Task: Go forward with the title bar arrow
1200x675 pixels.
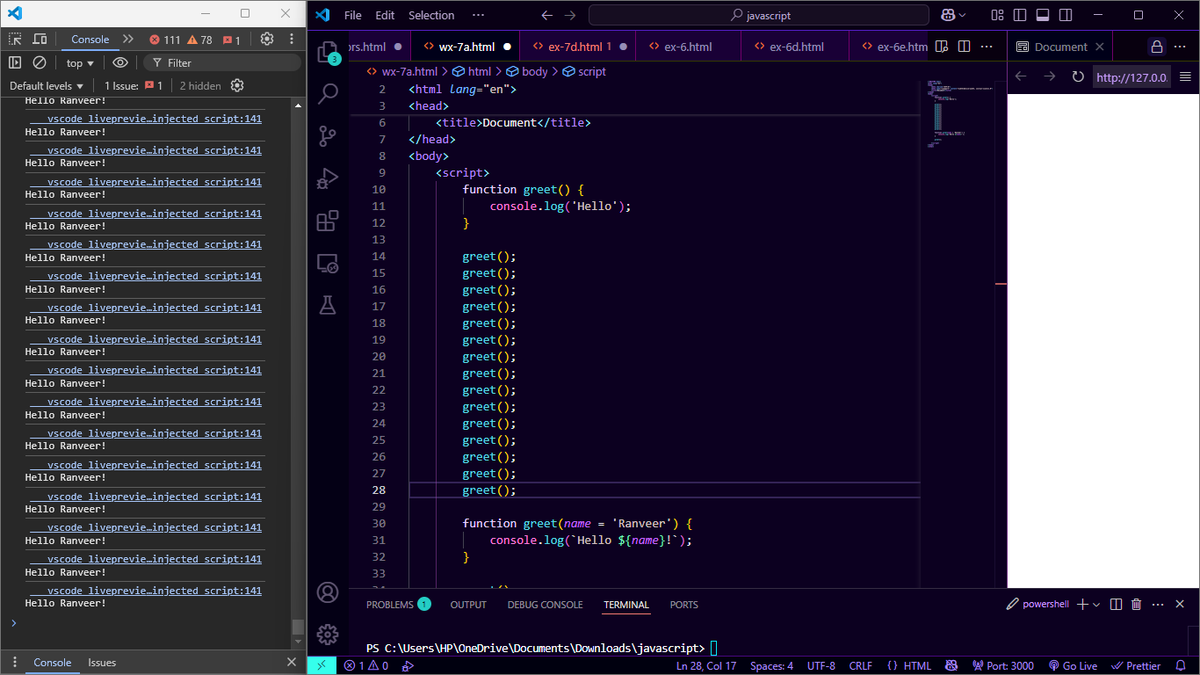Action: click(x=570, y=15)
